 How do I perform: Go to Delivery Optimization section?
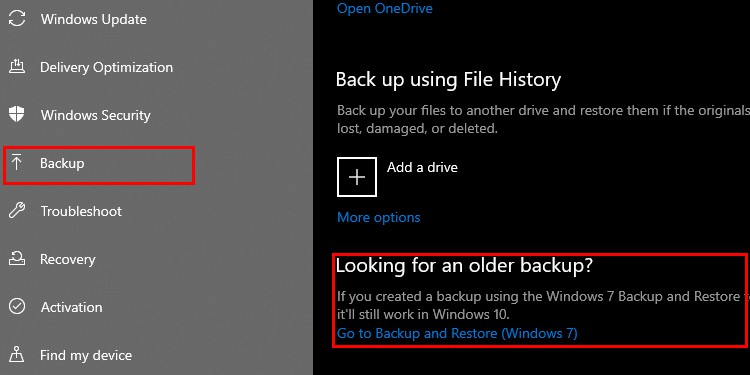click(107, 67)
